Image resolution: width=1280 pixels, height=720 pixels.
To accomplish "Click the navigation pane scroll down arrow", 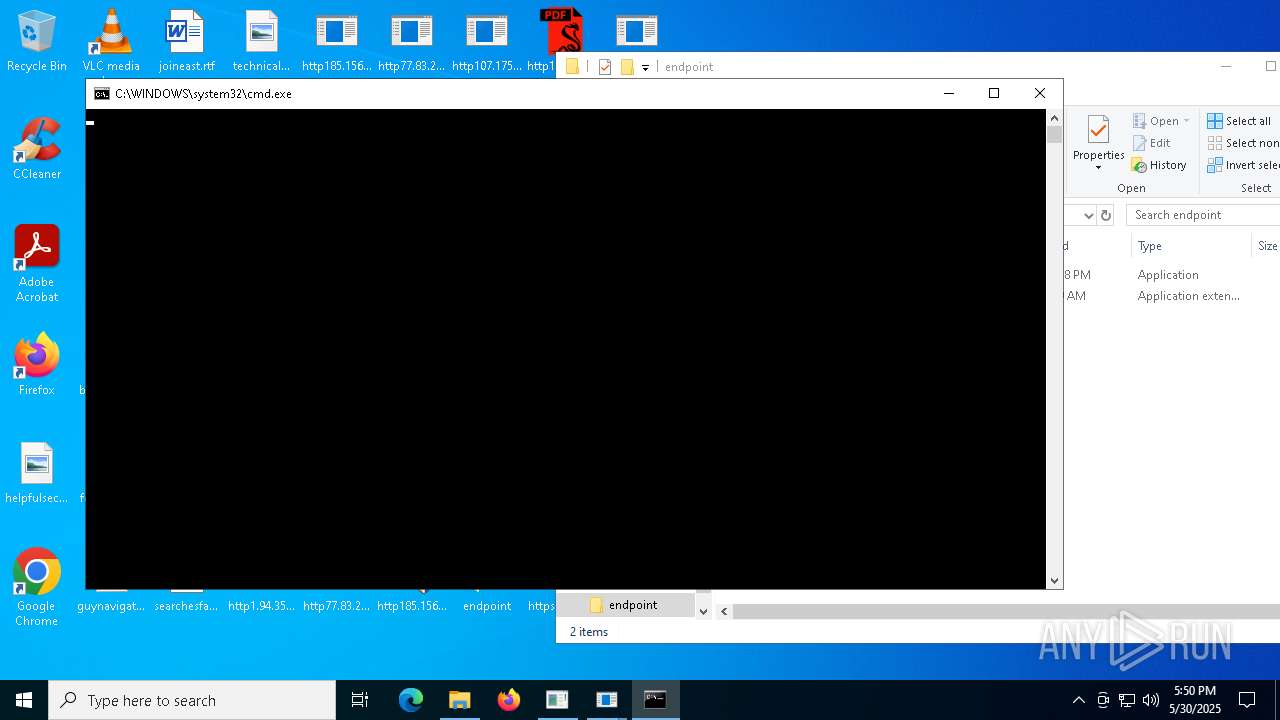I will click(703, 611).
